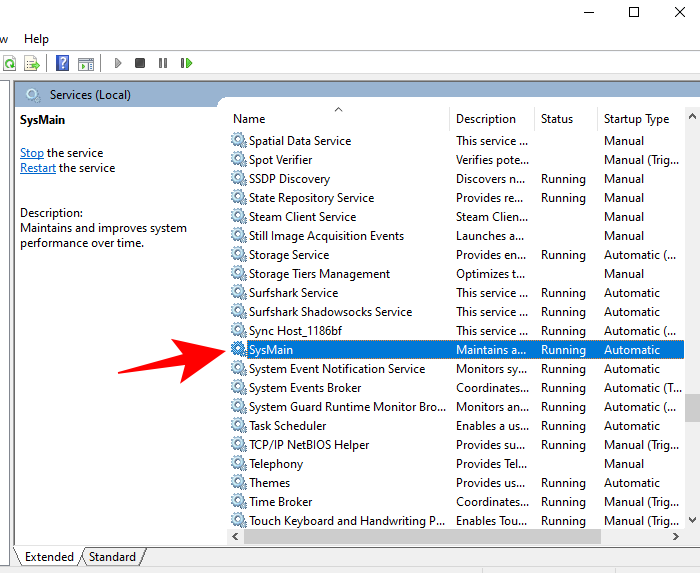Click the Services (Local) header icon
Screen dimensions: 700x573
pos(33,95)
